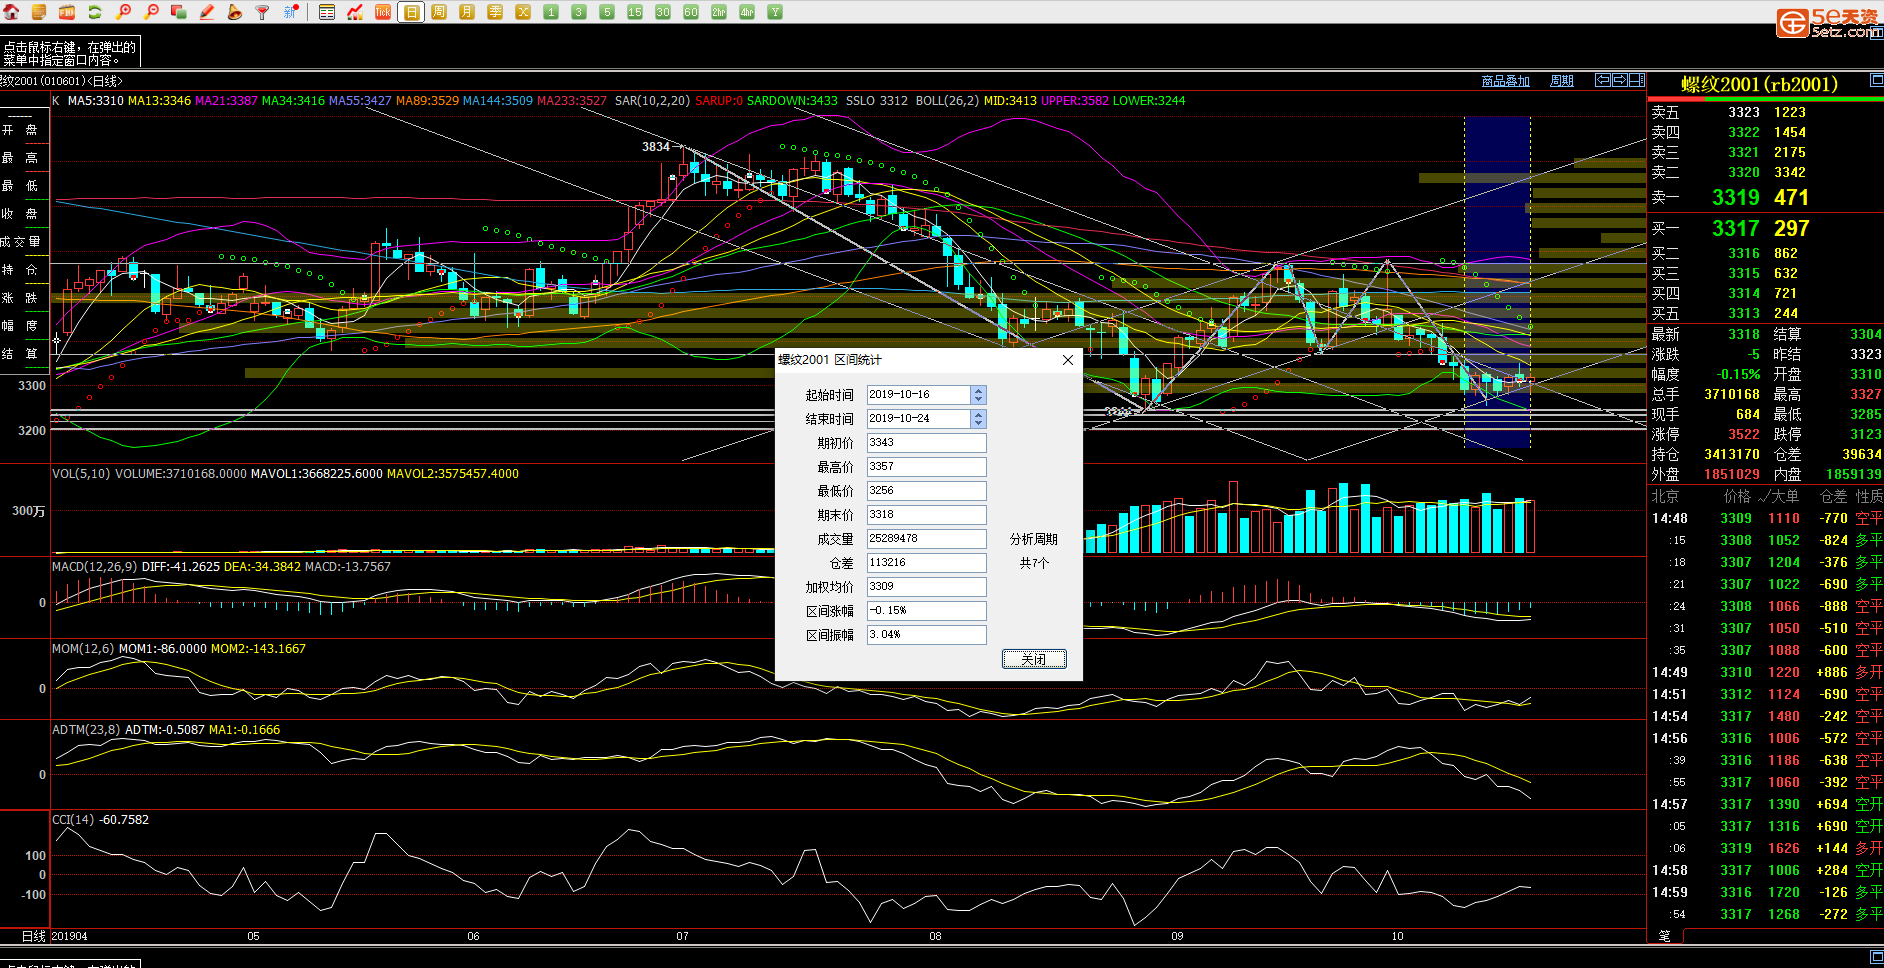Close the 区间统计 dialog with 关闭
Screen dimensions: 1884x968
[x=1034, y=659]
